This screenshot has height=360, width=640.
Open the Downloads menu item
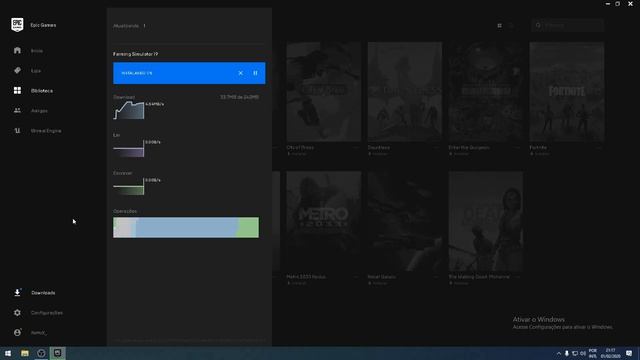pyautogui.click(x=43, y=293)
